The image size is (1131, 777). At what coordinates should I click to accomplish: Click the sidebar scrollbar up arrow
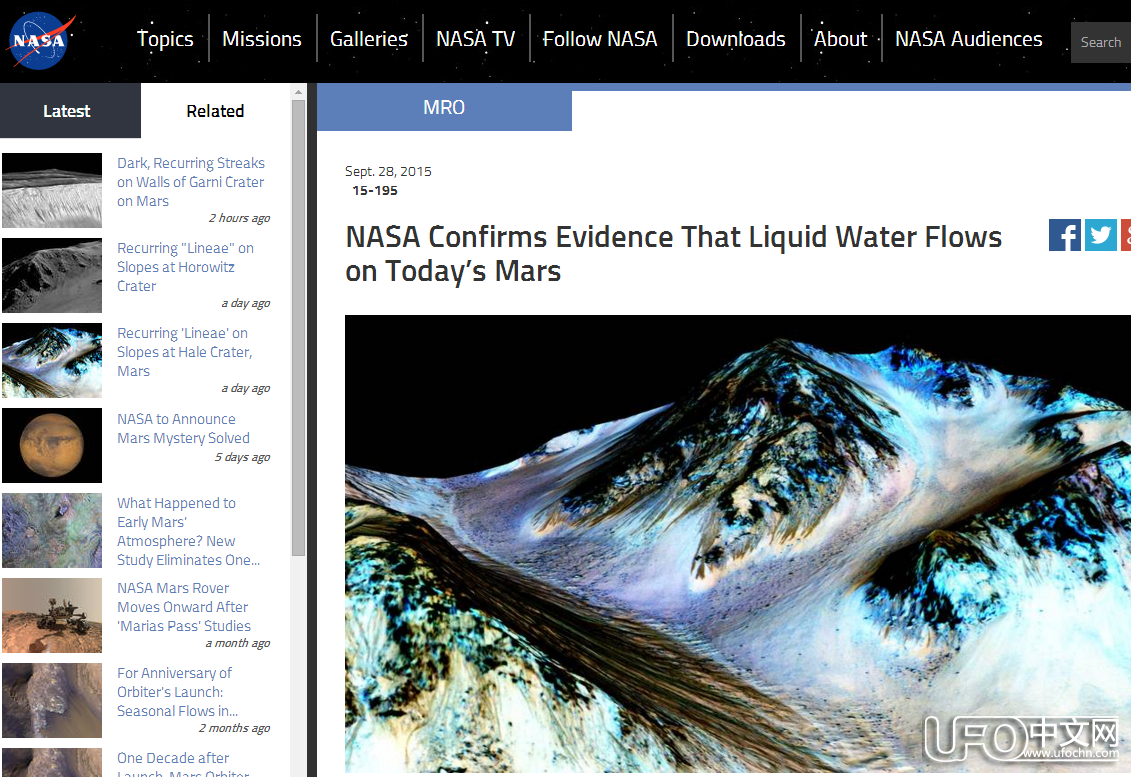tap(298, 92)
